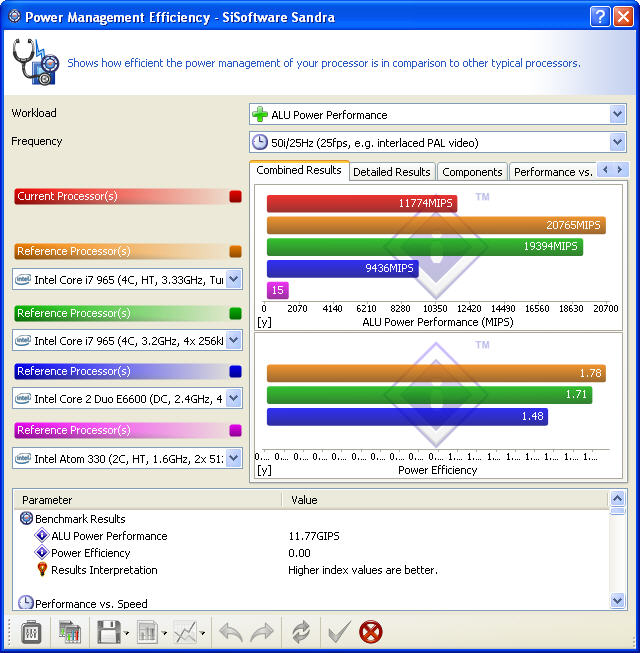Toggle the blue Reference Processor checkbox
Image resolution: width=640 pixels, height=653 pixels.
235,371
